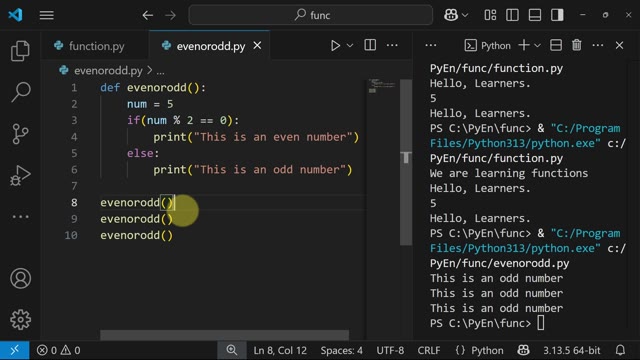Run the Python file with play button
The height and width of the screenshot is (360, 640).
[x=335, y=46]
